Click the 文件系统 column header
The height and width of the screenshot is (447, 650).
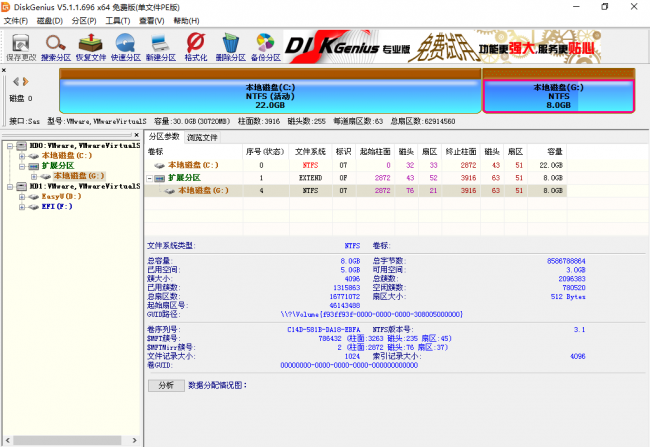pyautogui.click(x=310, y=152)
